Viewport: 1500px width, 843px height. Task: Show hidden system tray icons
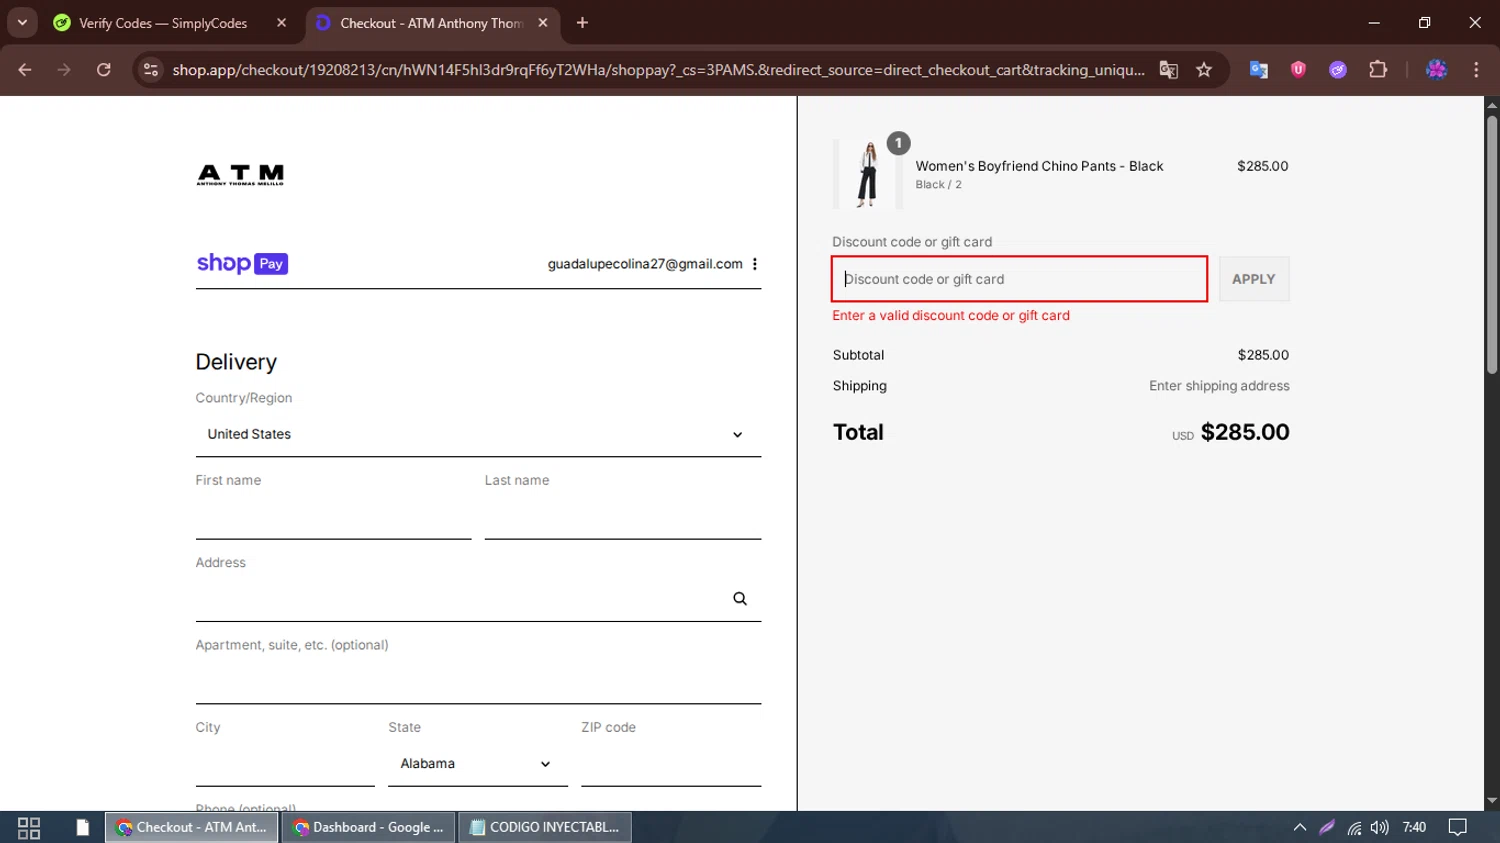1300,827
